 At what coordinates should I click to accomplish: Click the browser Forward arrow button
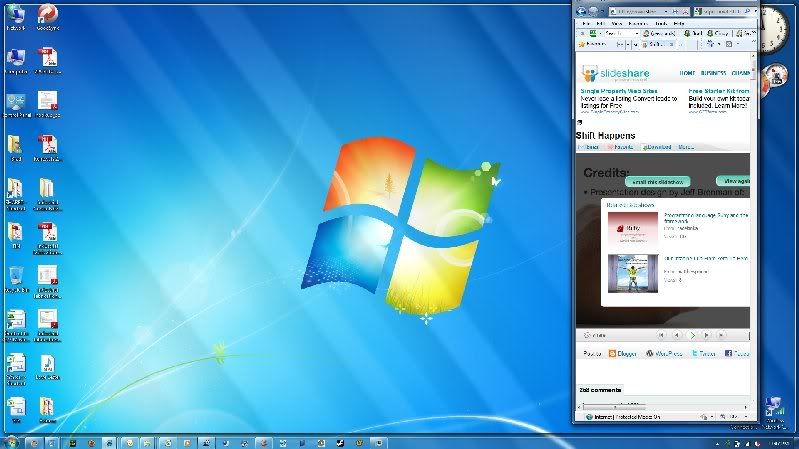593,11
